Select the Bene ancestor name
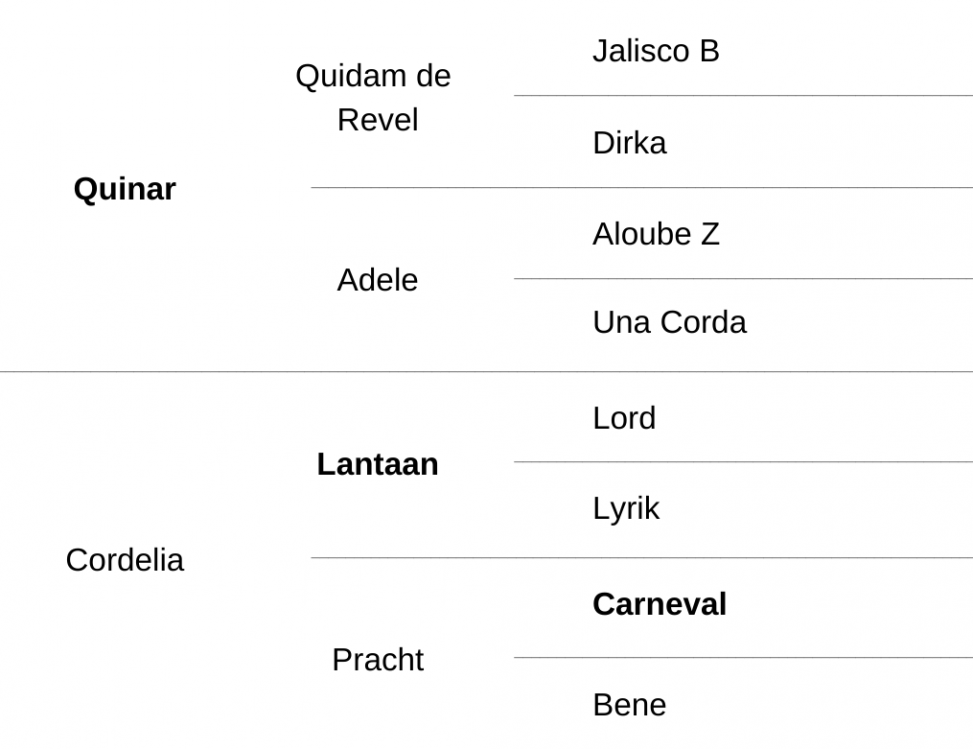The image size is (973, 749). [629, 705]
